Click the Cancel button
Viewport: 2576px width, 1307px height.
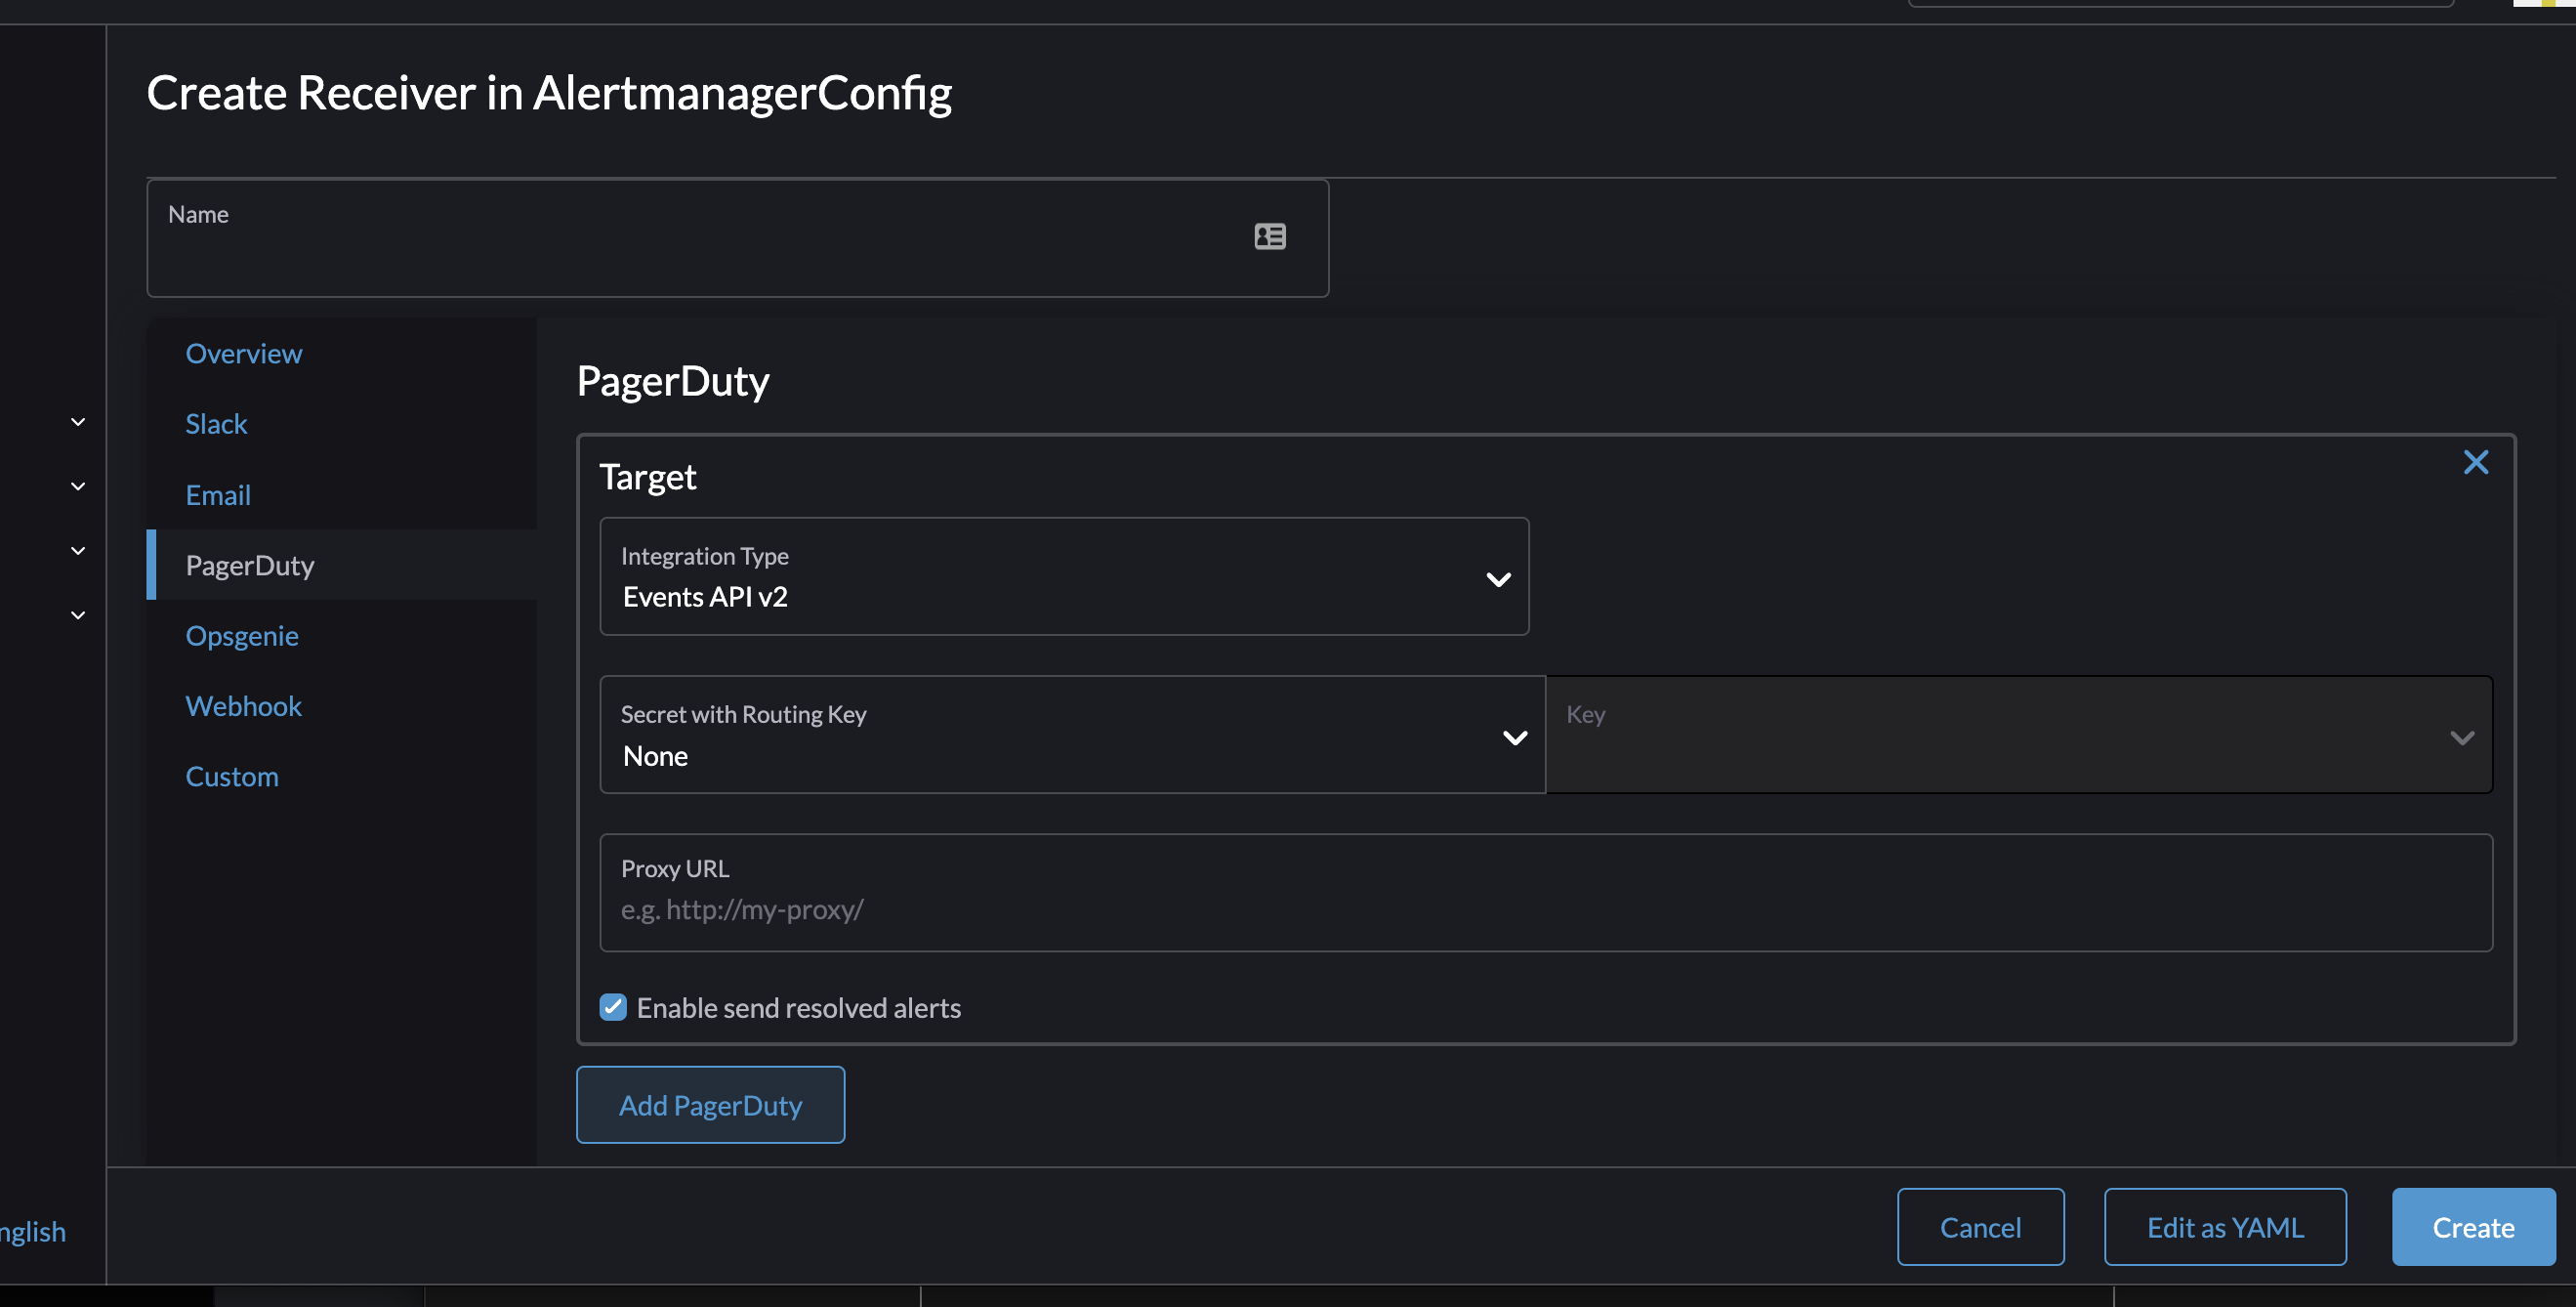point(1980,1227)
